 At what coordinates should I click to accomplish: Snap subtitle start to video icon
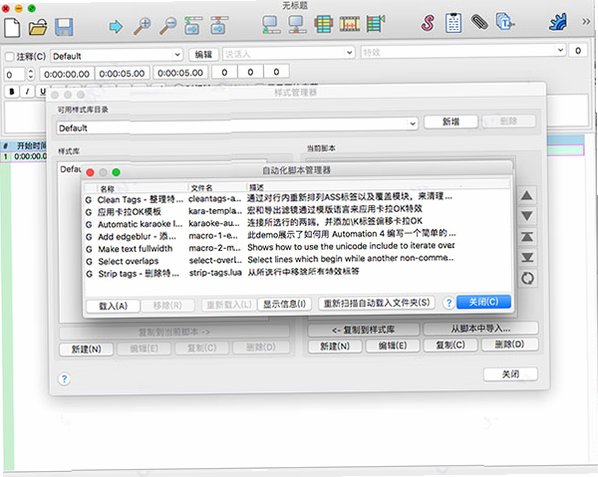click(x=271, y=25)
